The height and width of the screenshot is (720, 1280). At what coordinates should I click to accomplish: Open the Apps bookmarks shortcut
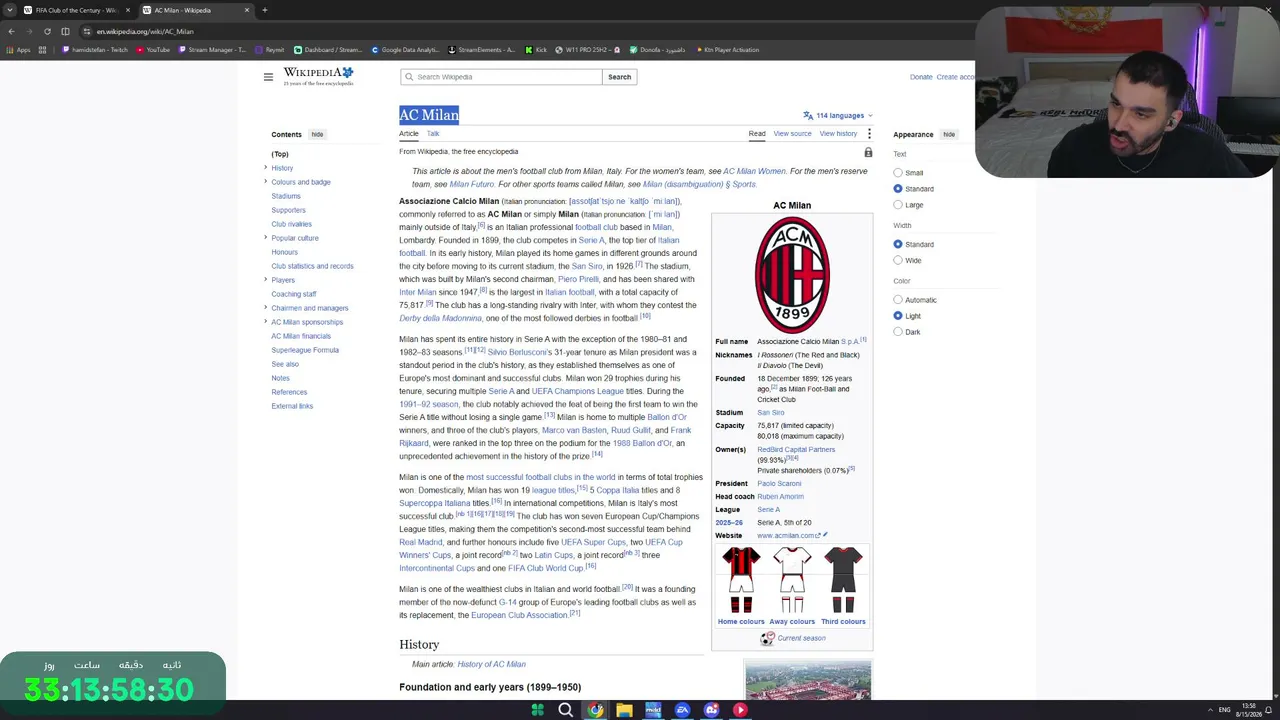click(x=19, y=50)
